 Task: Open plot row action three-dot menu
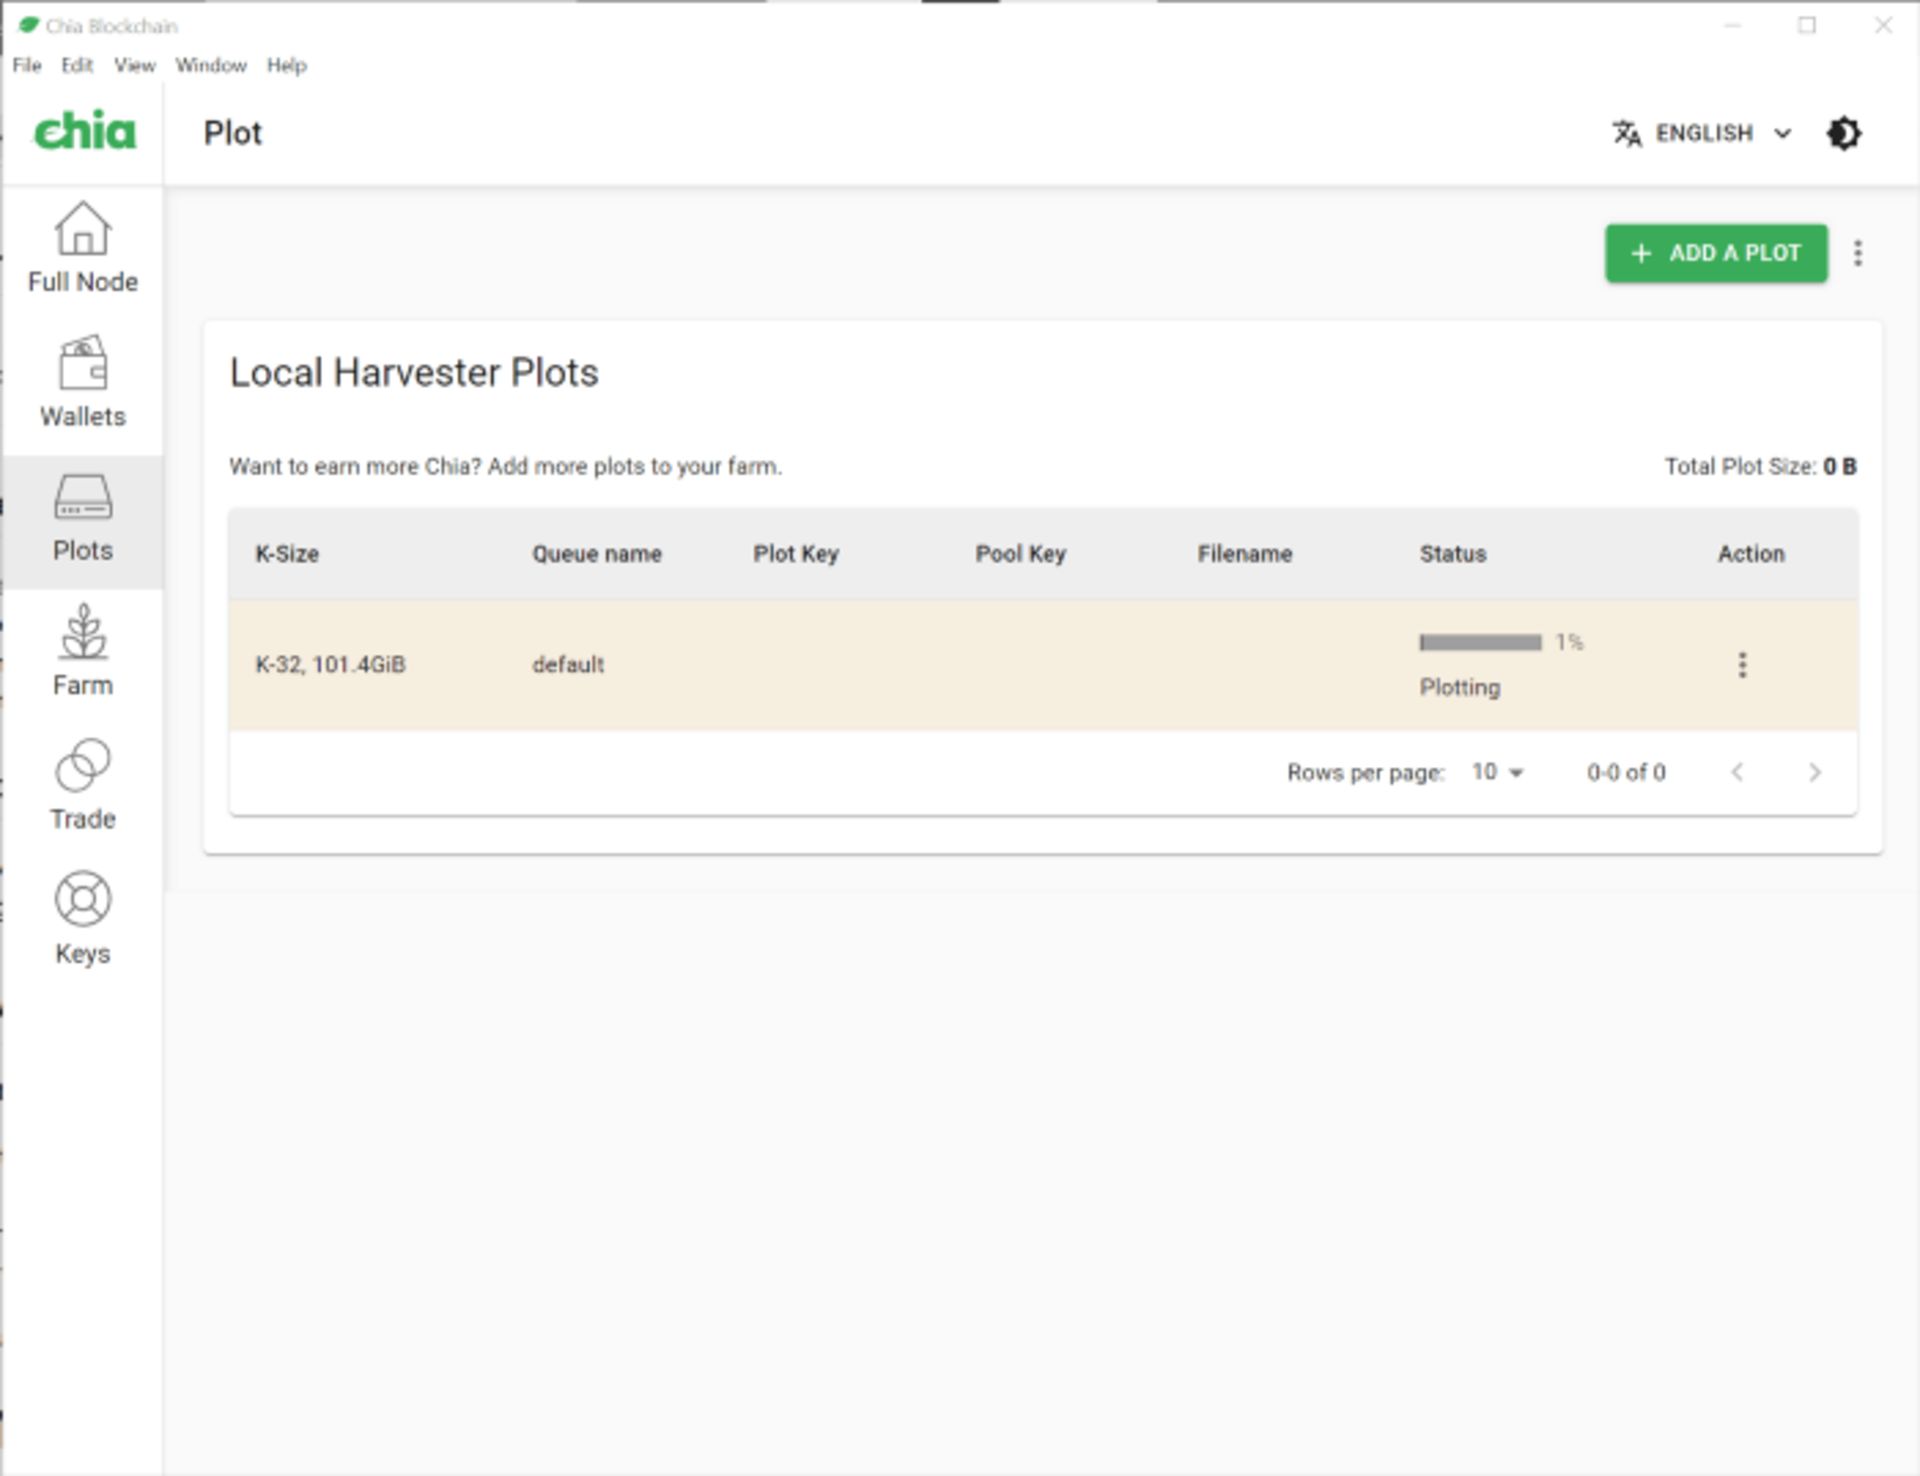tap(1742, 665)
